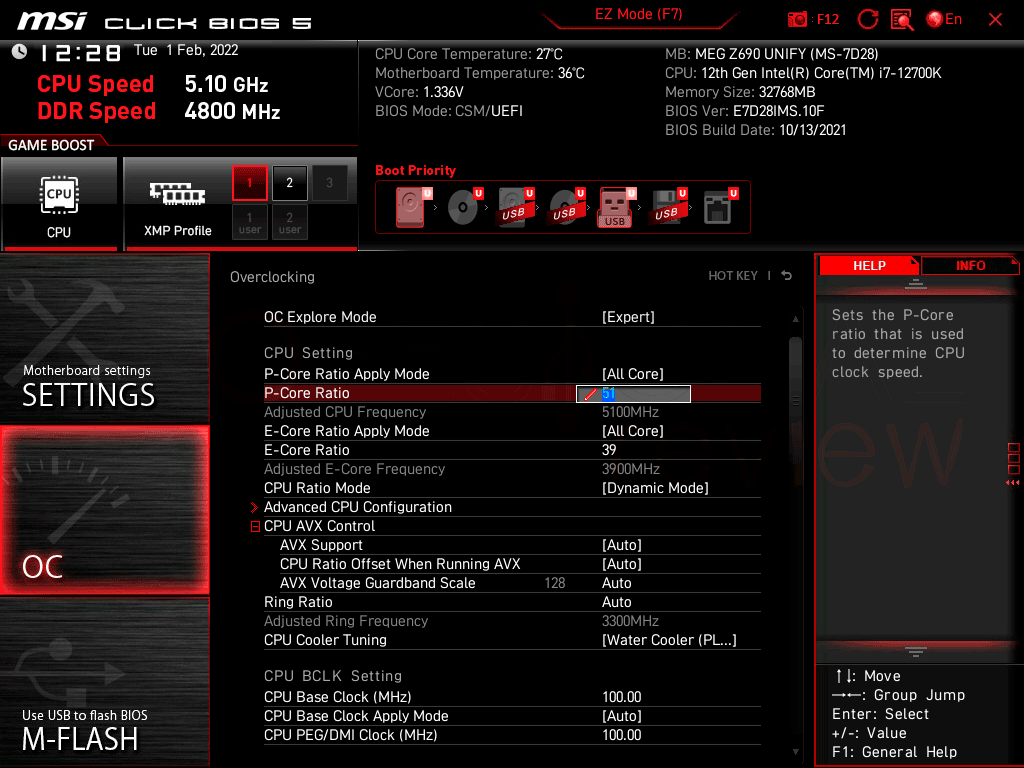Toggle the CPU Game Boost button
Viewport: 1024px width, 768px height.
(x=59, y=203)
